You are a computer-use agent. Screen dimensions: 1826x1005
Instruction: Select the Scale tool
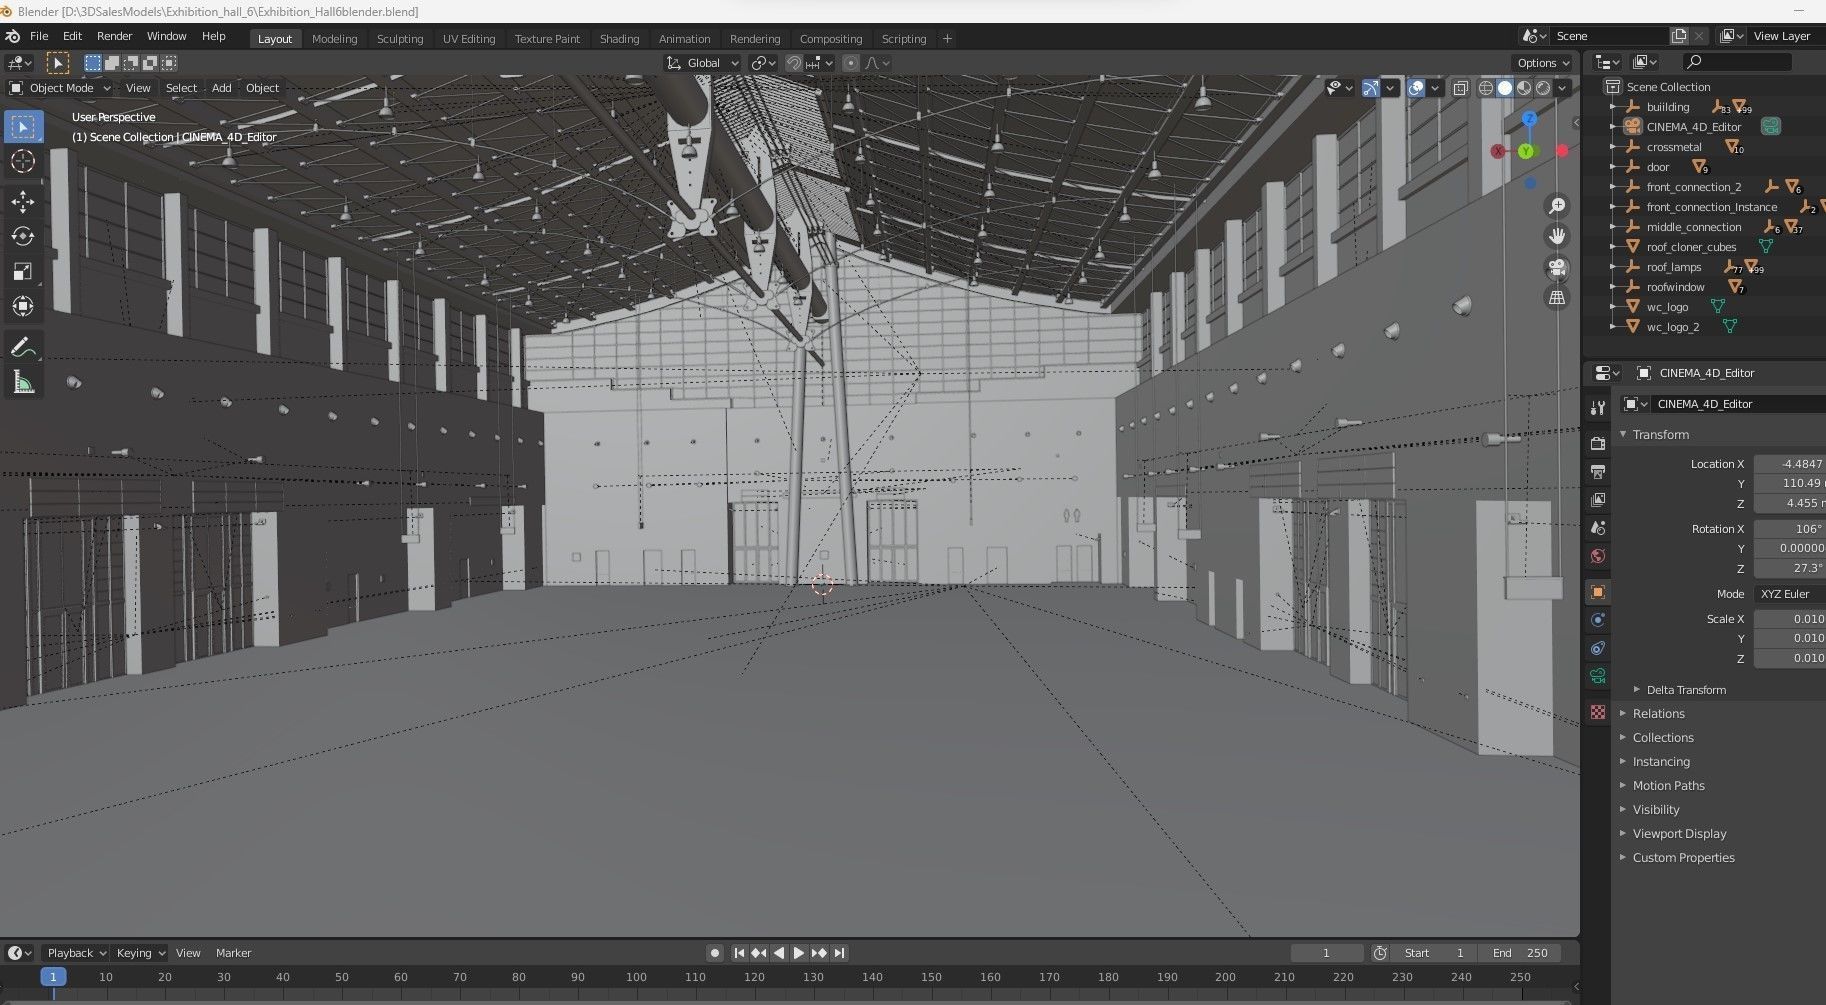(x=23, y=272)
